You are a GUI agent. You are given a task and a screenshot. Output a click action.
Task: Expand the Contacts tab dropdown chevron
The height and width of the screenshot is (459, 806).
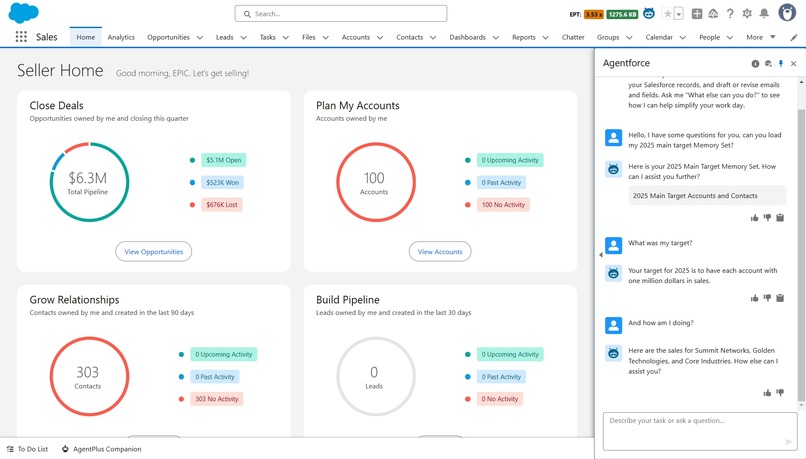[x=433, y=38]
